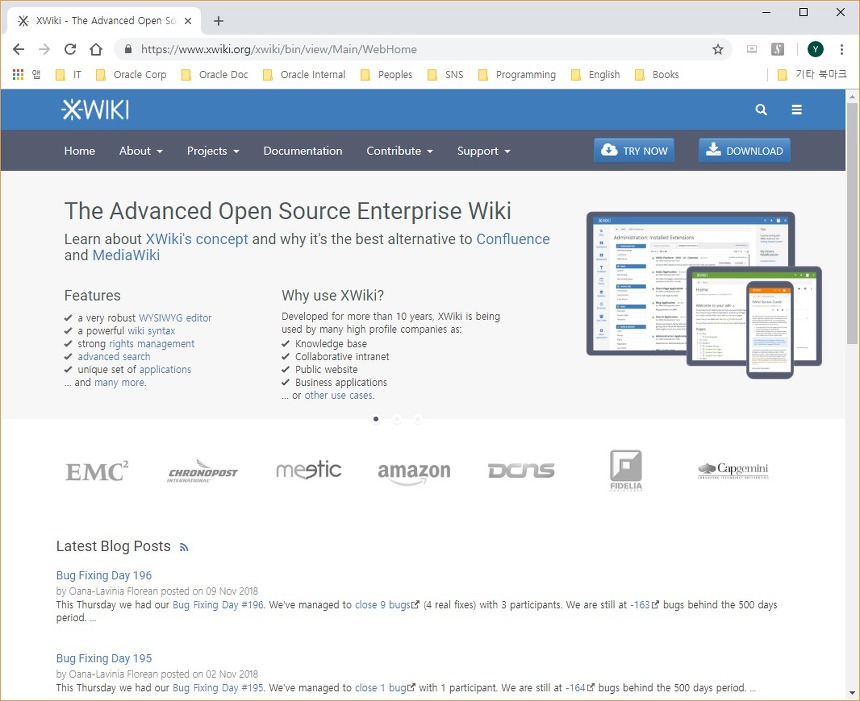The height and width of the screenshot is (701, 860).
Task: Open the Chrome three-dot menu
Action: pyautogui.click(x=841, y=49)
